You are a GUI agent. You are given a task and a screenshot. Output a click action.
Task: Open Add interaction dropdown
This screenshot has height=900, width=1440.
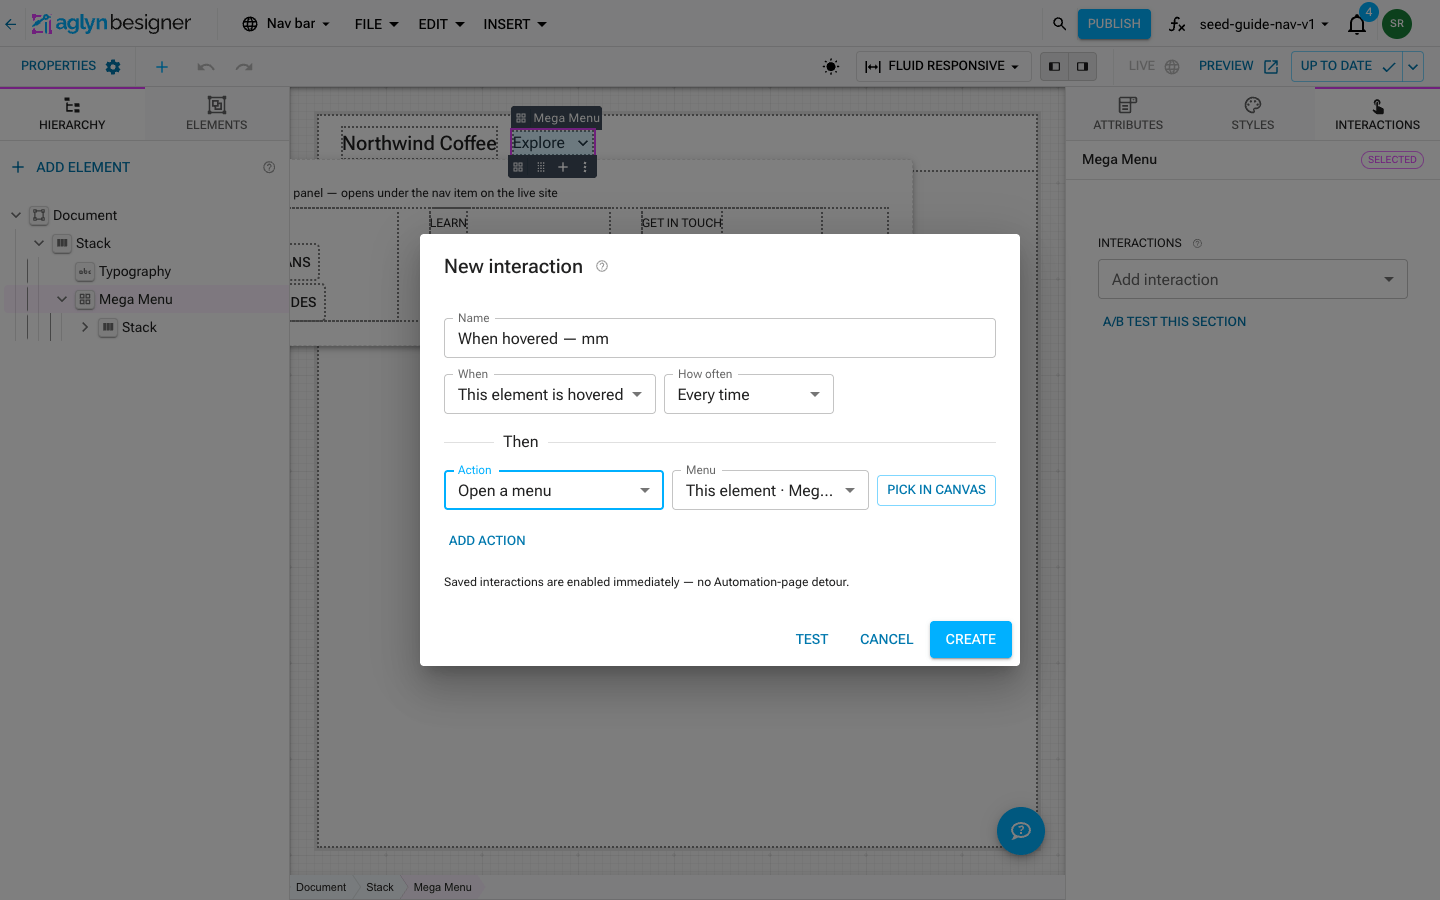pos(1253,279)
